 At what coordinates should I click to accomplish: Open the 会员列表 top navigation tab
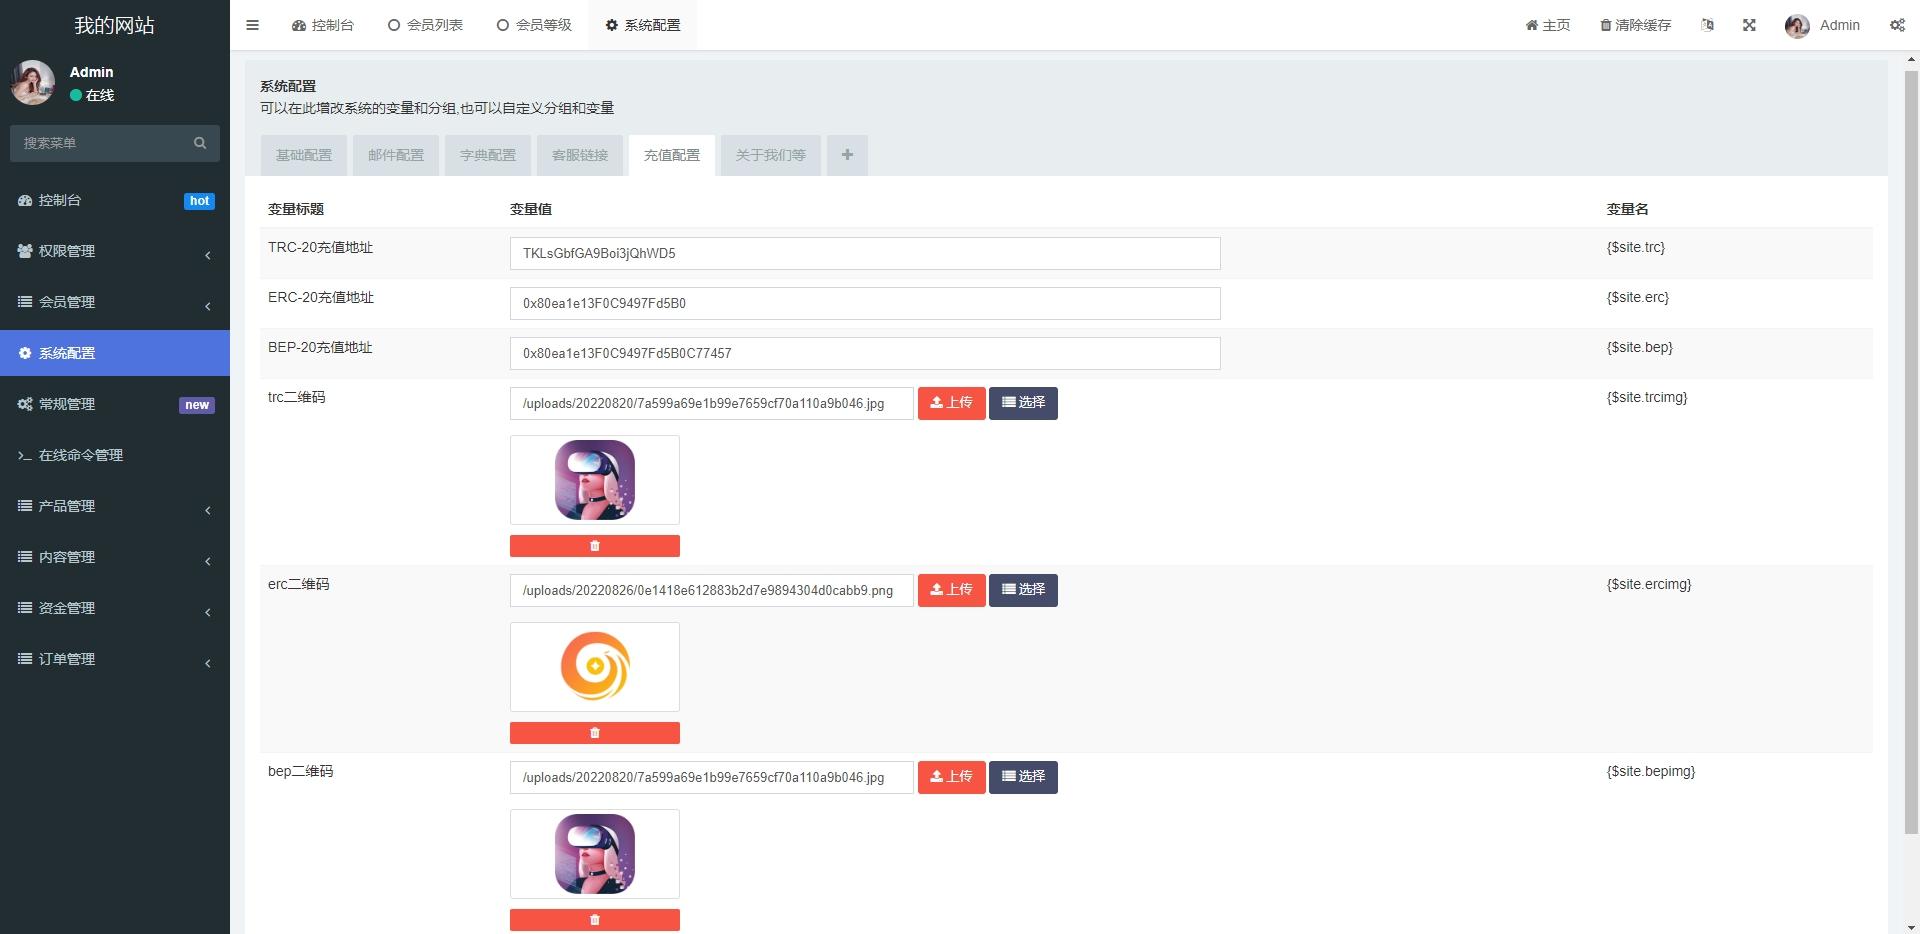(x=425, y=25)
